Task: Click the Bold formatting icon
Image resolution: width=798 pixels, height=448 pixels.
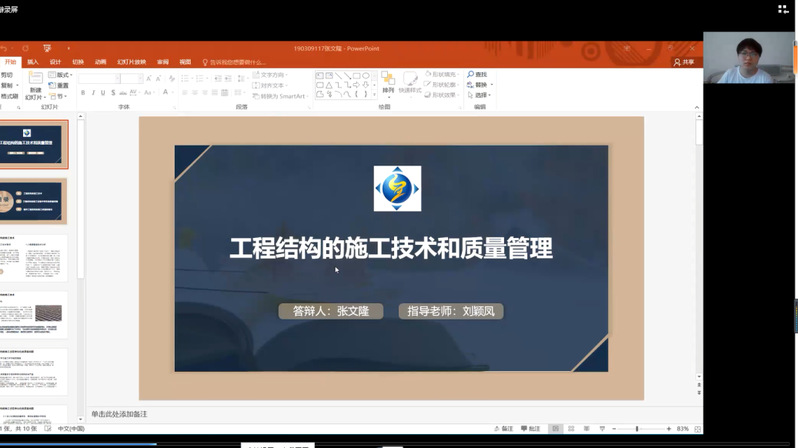Action: (x=84, y=93)
